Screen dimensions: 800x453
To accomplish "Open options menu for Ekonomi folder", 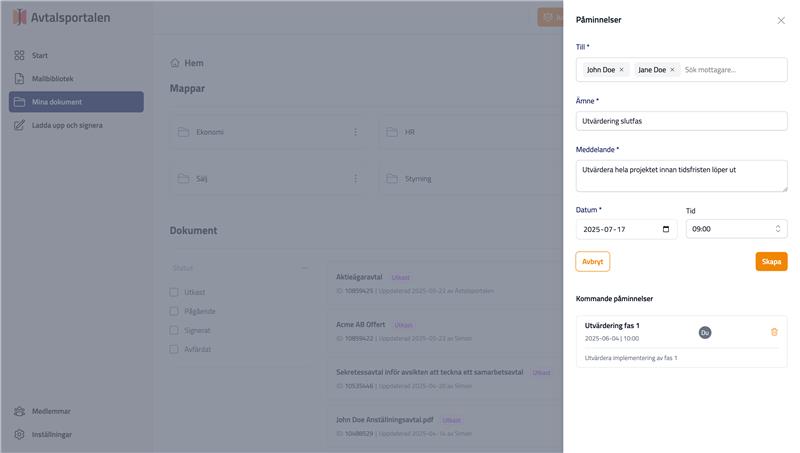I will point(355,132).
